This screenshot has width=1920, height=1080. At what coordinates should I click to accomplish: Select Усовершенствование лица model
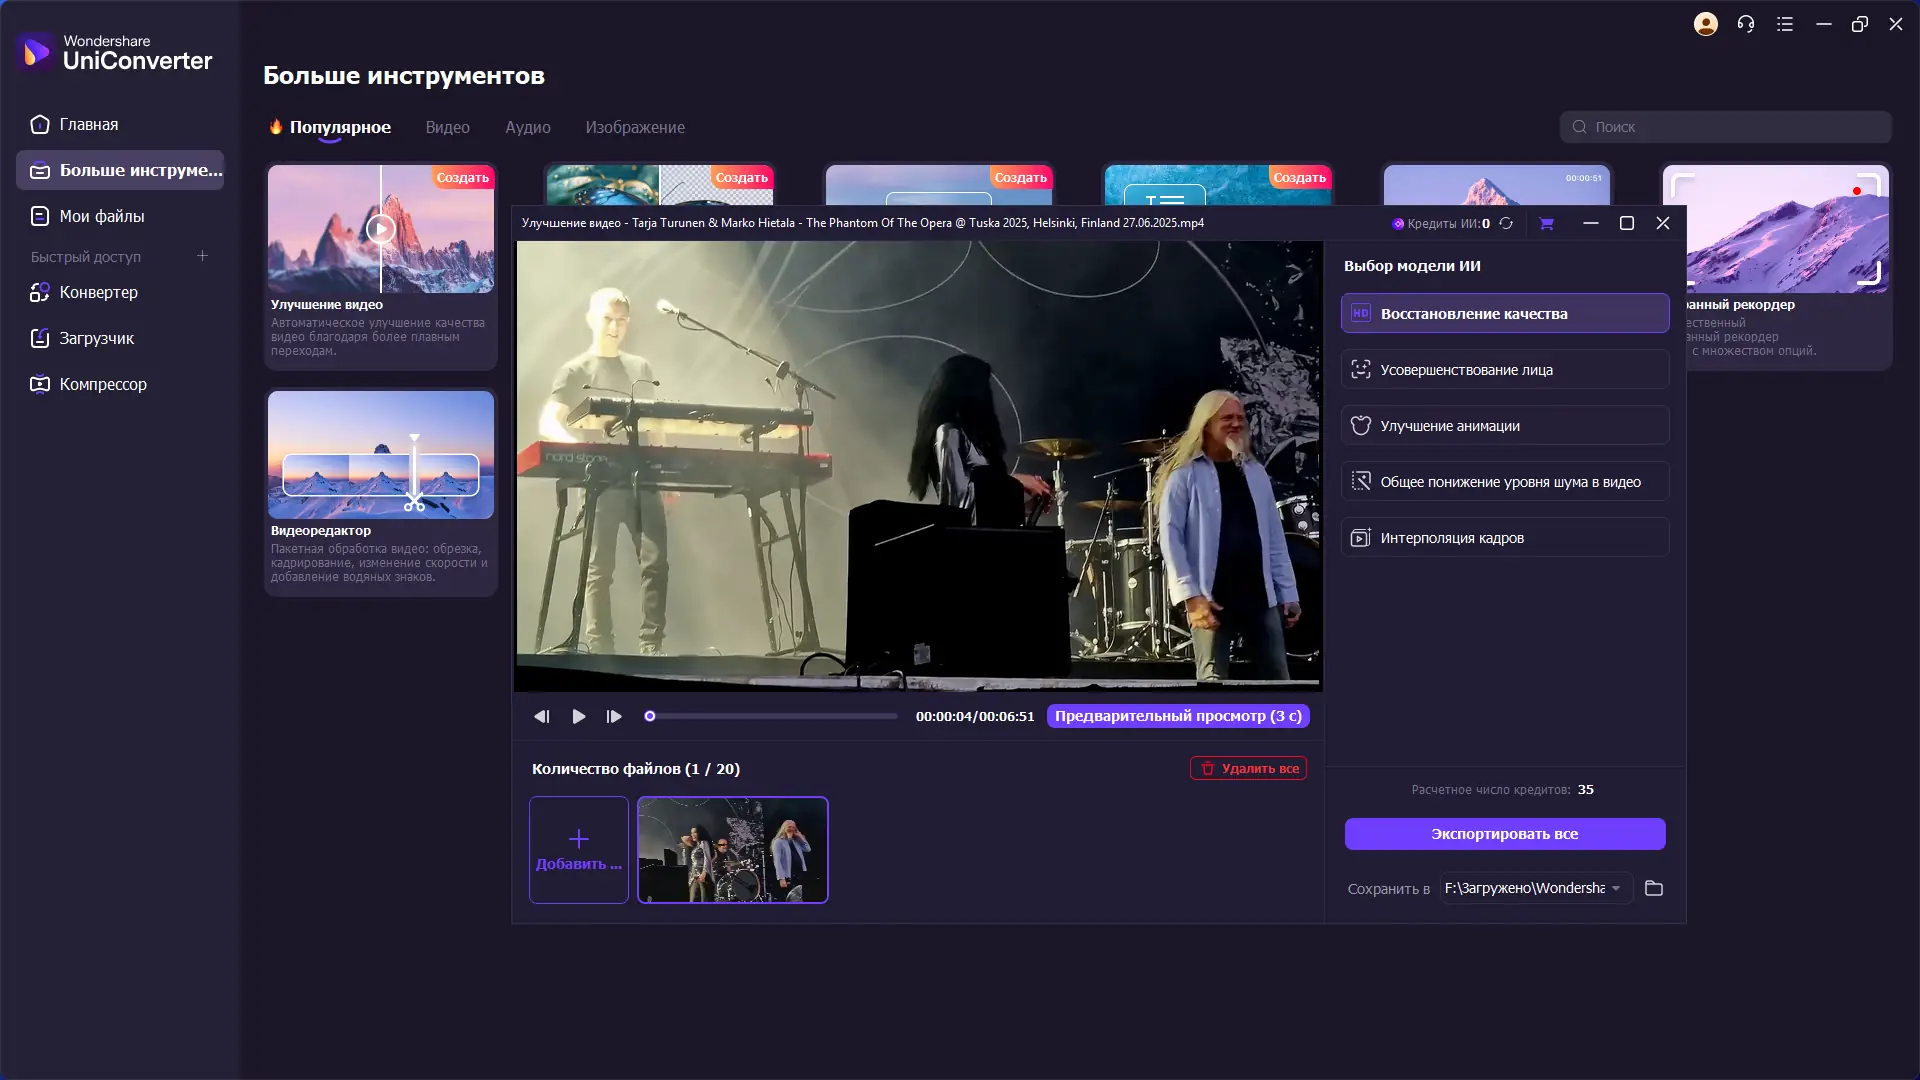pyautogui.click(x=1504, y=369)
